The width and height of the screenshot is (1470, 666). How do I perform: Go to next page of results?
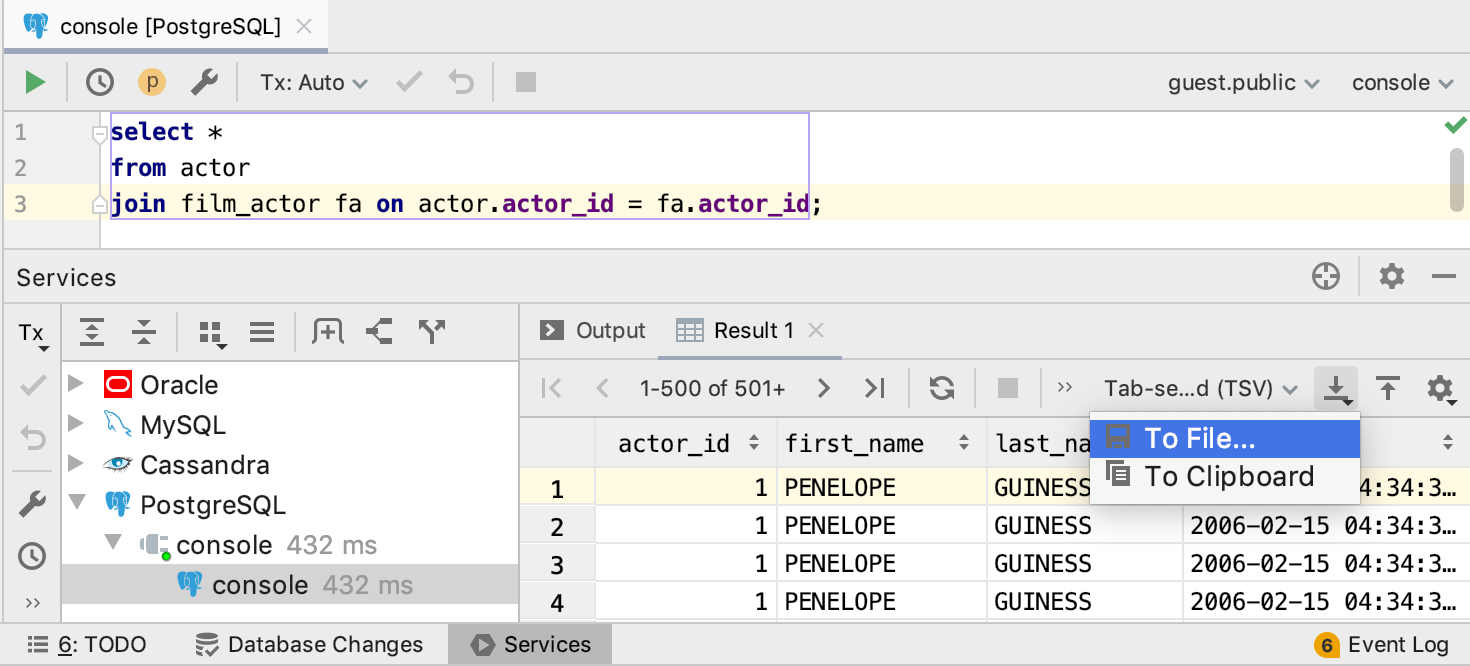tap(823, 388)
